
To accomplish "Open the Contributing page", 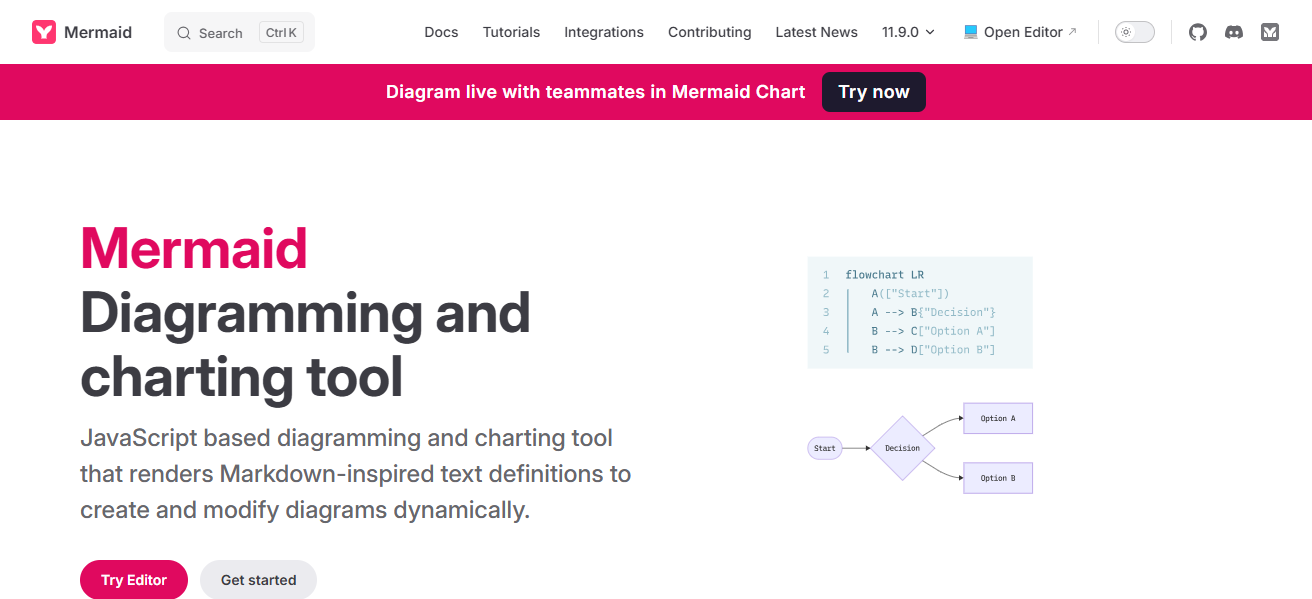I will pyautogui.click(x=710, y=32).
